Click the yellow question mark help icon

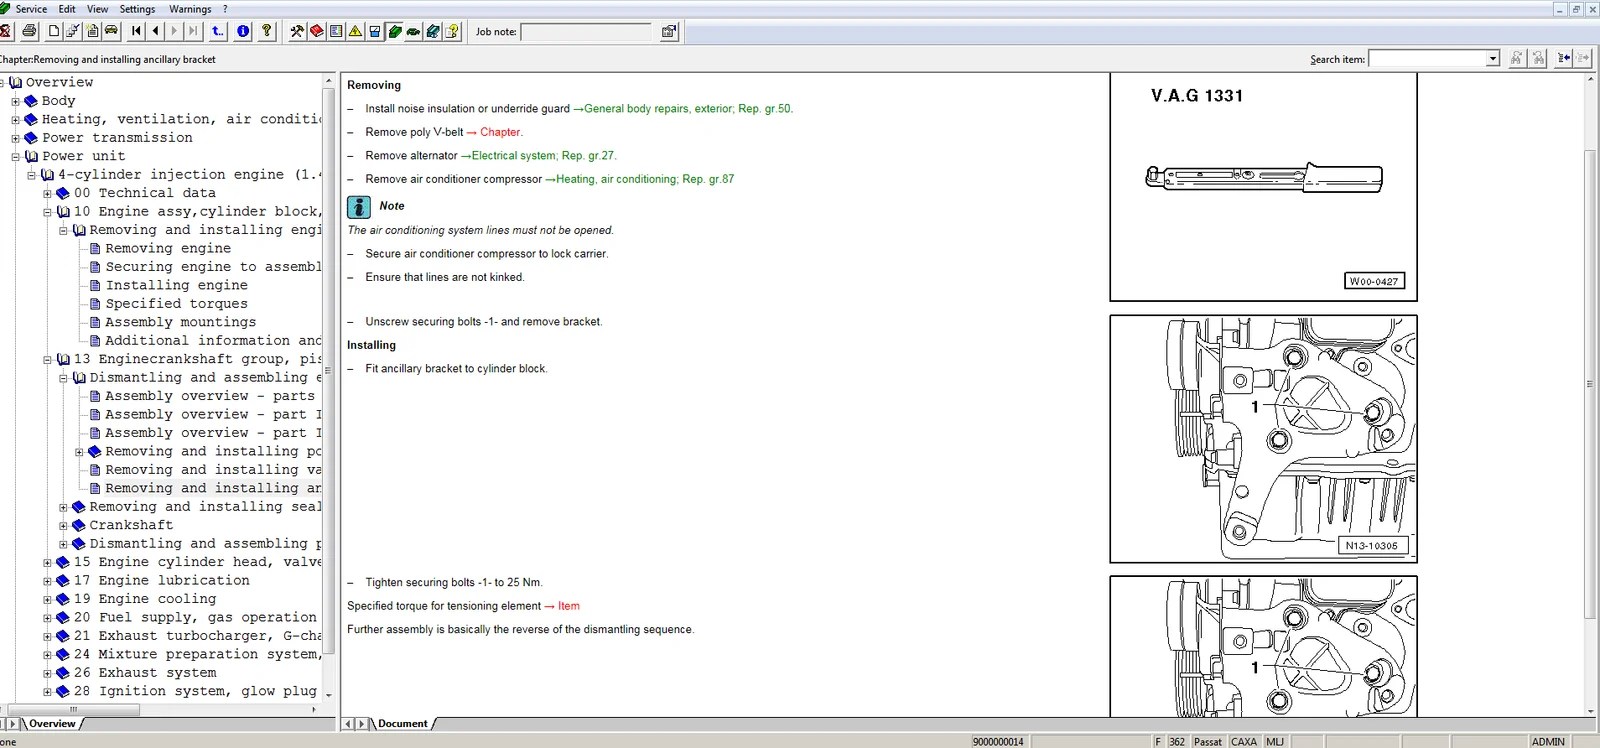pyautogui.click(x=266, y=31)
